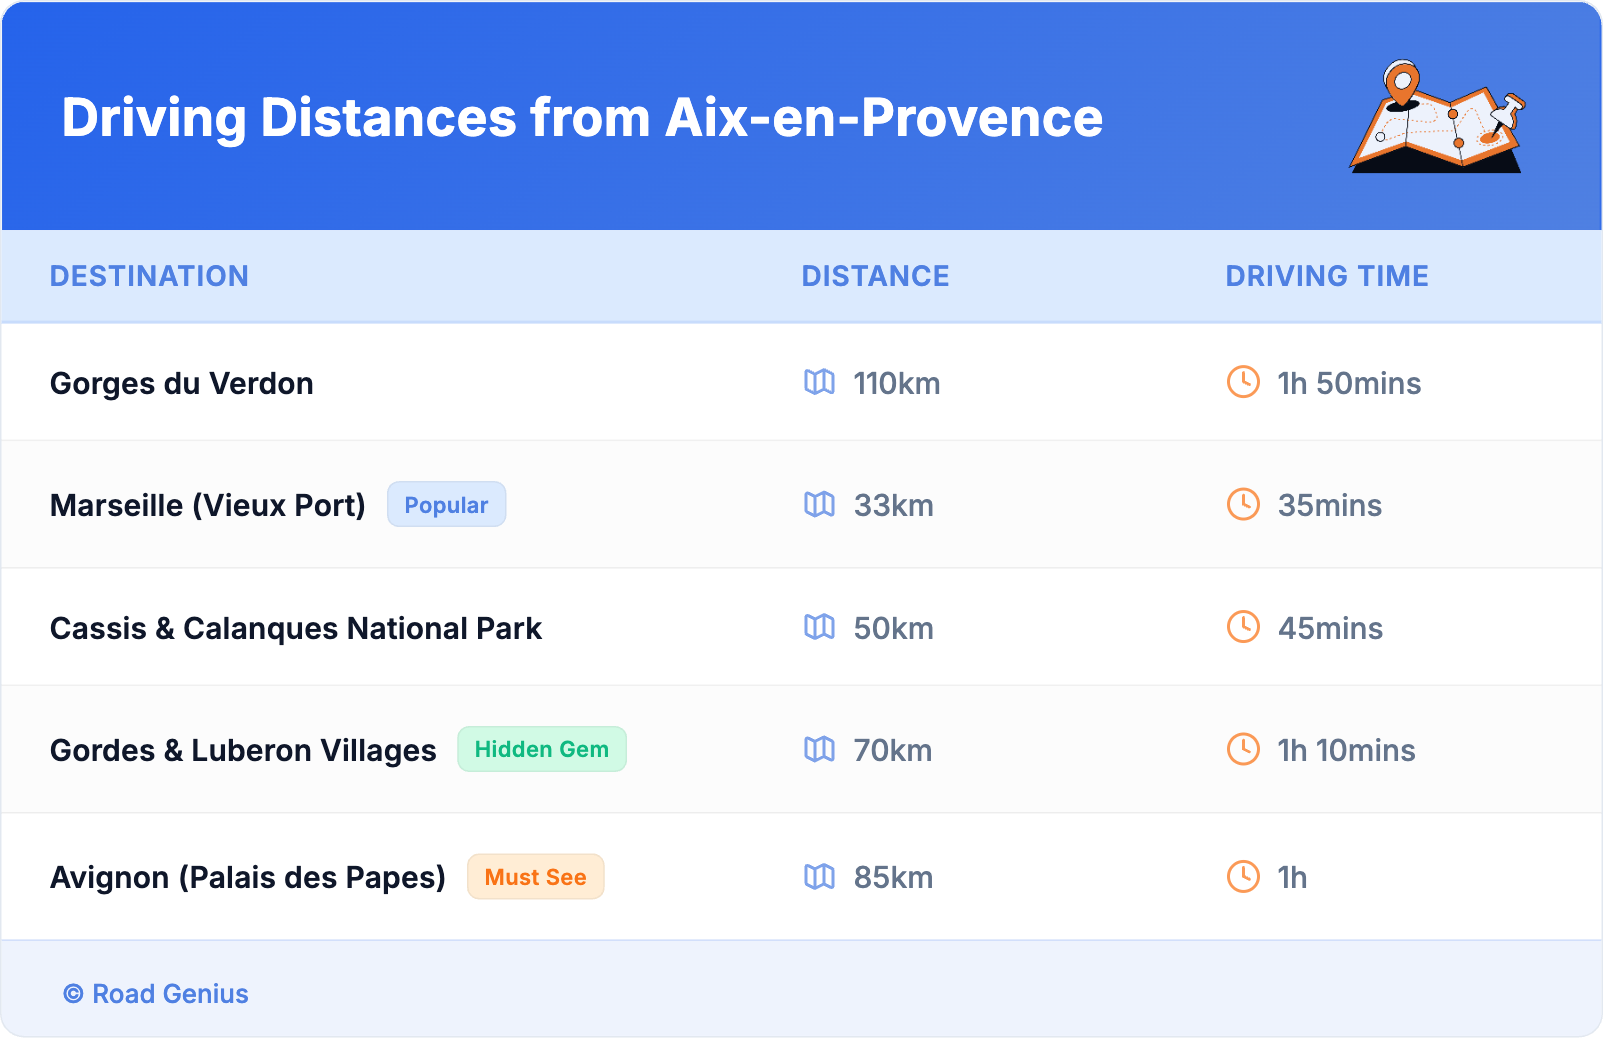
Task: Select the Popular badge next to Marseille
Action: pyautogui.click(x=446, y=505)
